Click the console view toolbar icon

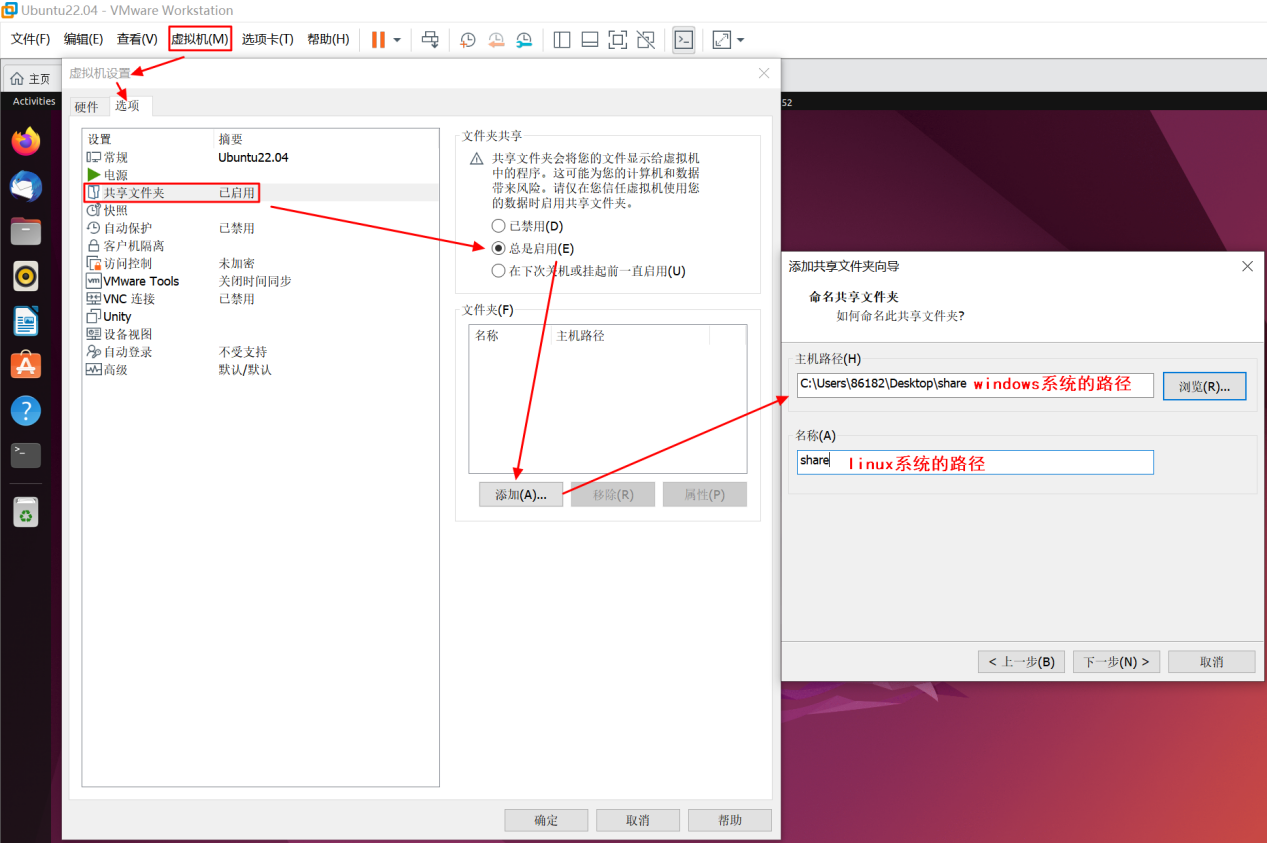(x=684, y=40)
